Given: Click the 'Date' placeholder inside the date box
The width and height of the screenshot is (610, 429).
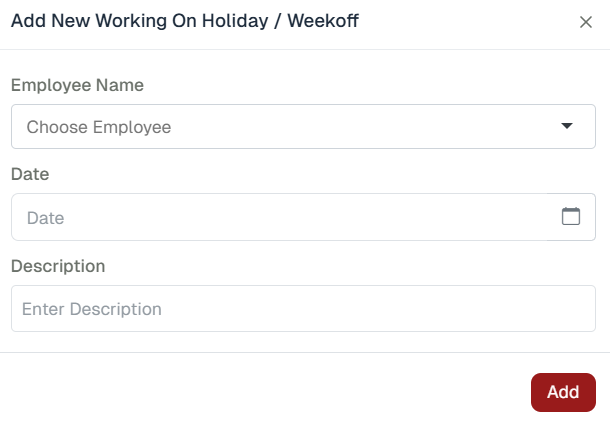Looking at the screenshot, I should coord(45,217).
